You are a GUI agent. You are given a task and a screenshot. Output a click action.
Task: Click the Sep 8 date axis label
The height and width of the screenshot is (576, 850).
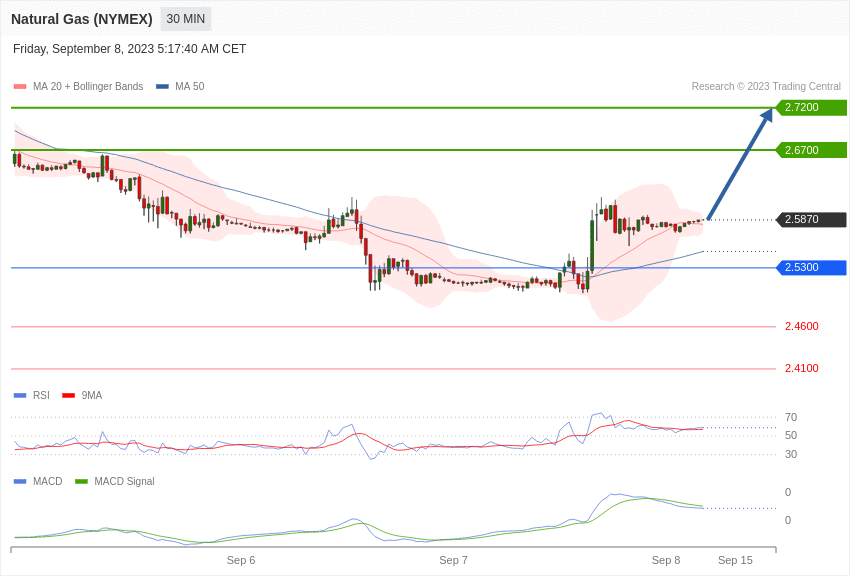666,560
